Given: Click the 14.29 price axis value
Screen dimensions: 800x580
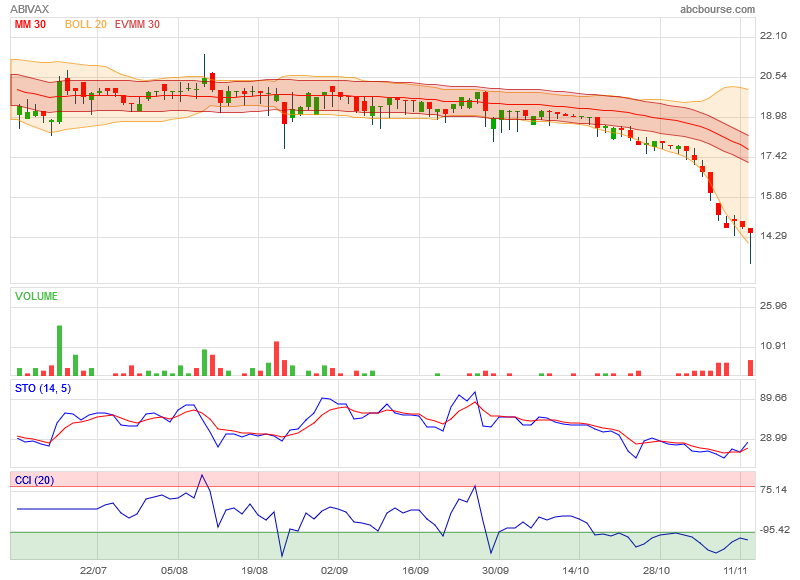Looking at the screenshot, I should click(773, 235).
